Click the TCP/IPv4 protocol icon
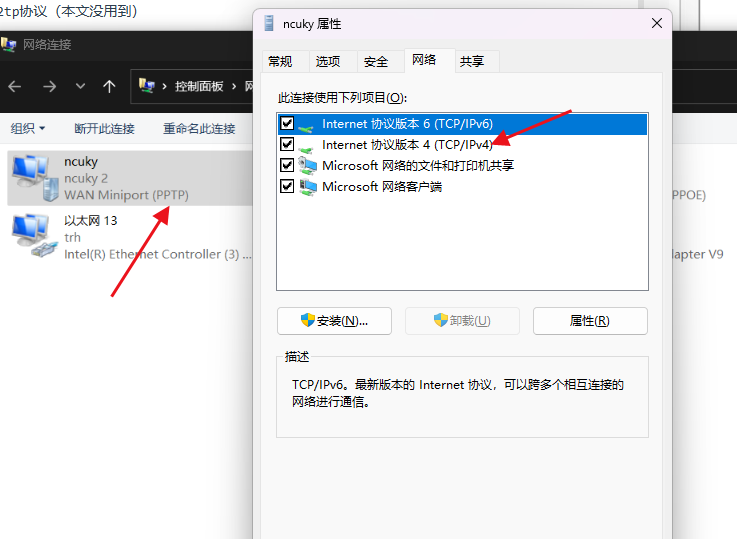Viewport: 737px width, 539px height. pyautogui.click(x=307, y=148)
